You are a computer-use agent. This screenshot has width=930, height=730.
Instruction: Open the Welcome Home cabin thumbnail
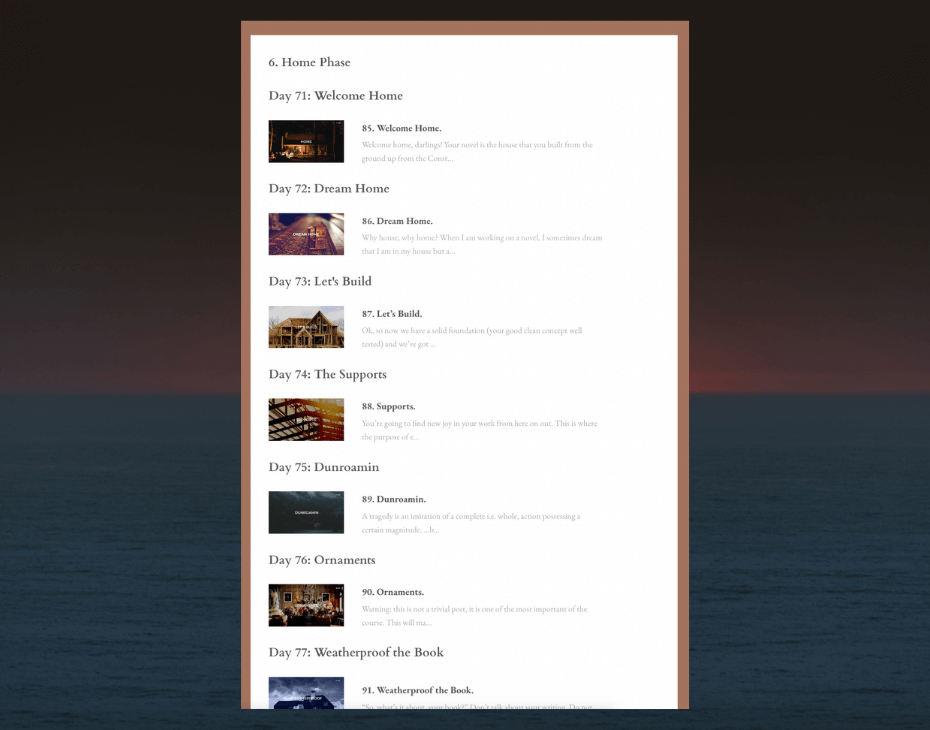pos(306,141)
